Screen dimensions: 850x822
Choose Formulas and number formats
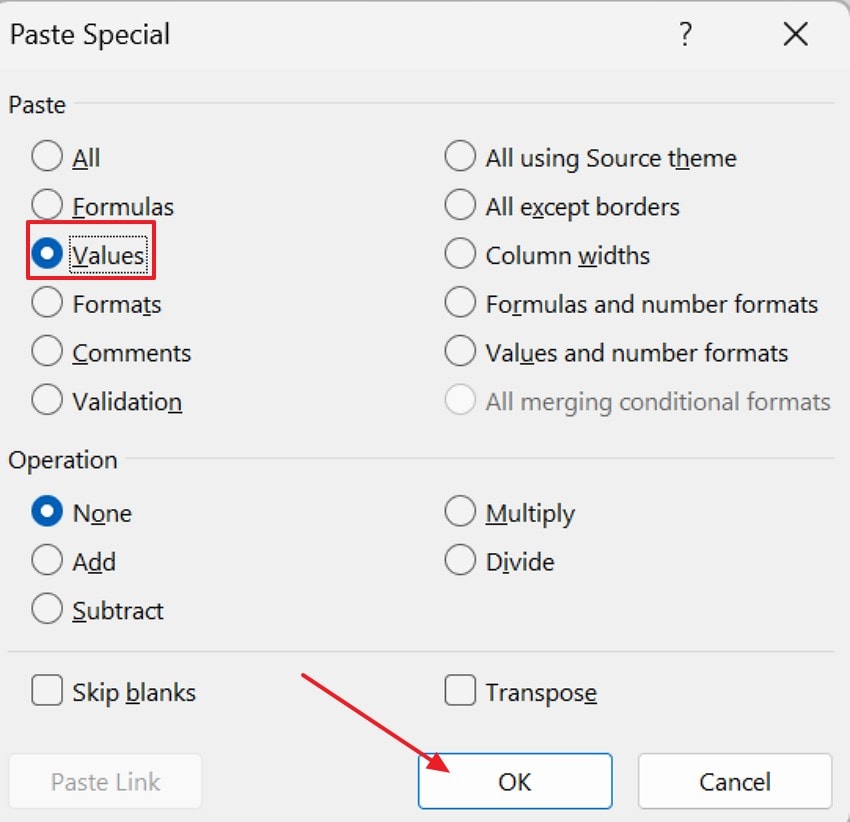[460, 303]
